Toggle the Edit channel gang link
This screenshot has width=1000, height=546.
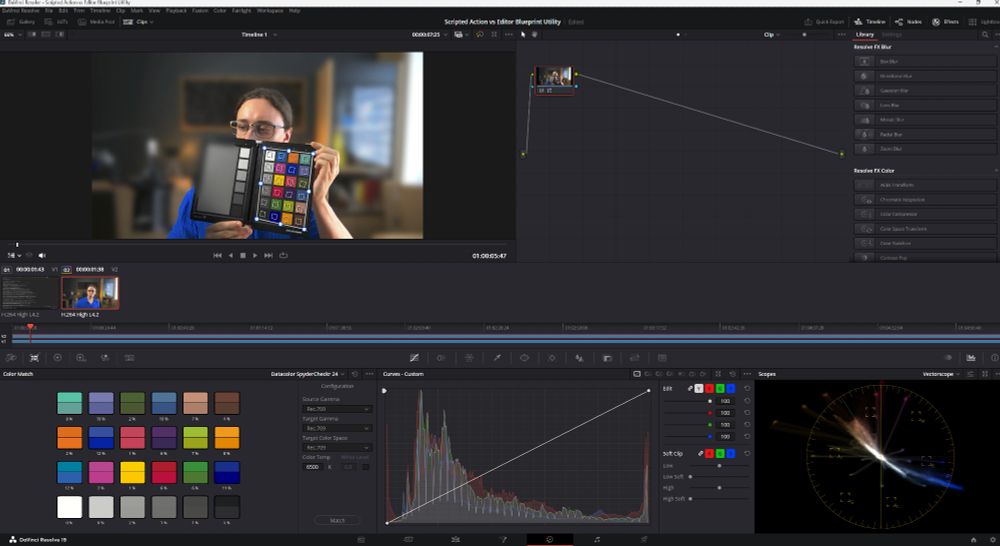pos(689,388)
